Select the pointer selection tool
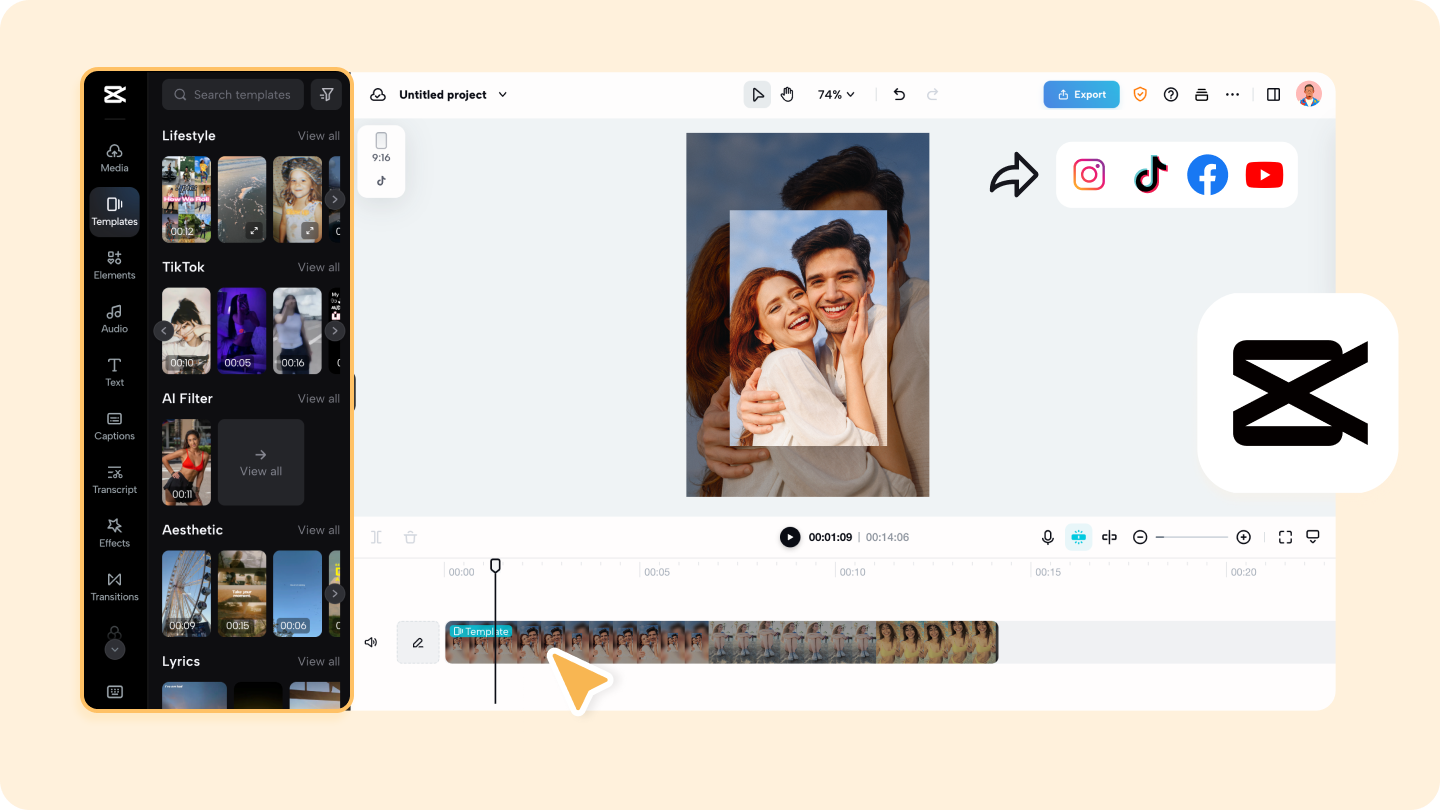1440x810 pixels. [757, 95]
